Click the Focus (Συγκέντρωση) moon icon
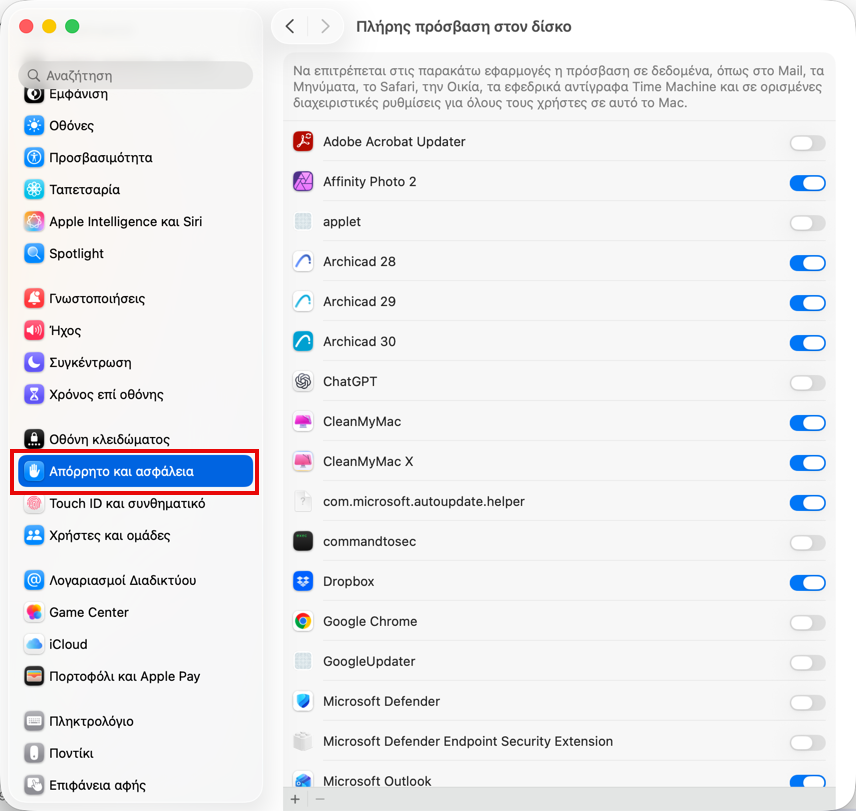This screenshot has width=856, height=811. 34,362
